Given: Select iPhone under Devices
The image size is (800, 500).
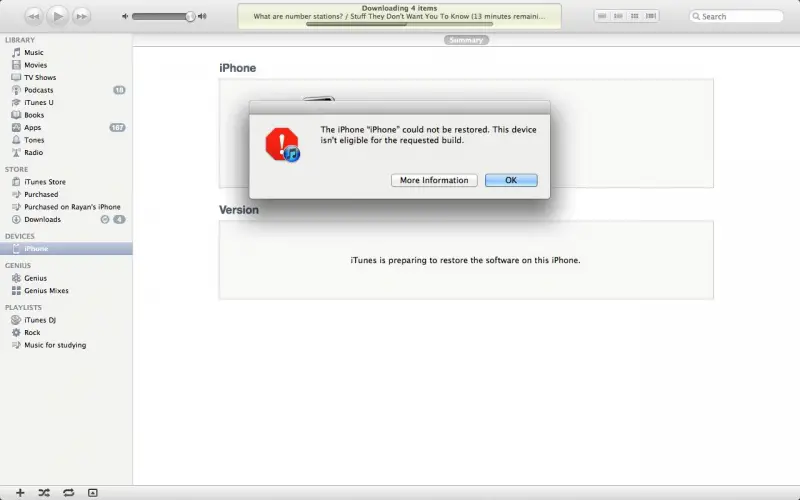Looking at the screenshot, I should [66, 248].
